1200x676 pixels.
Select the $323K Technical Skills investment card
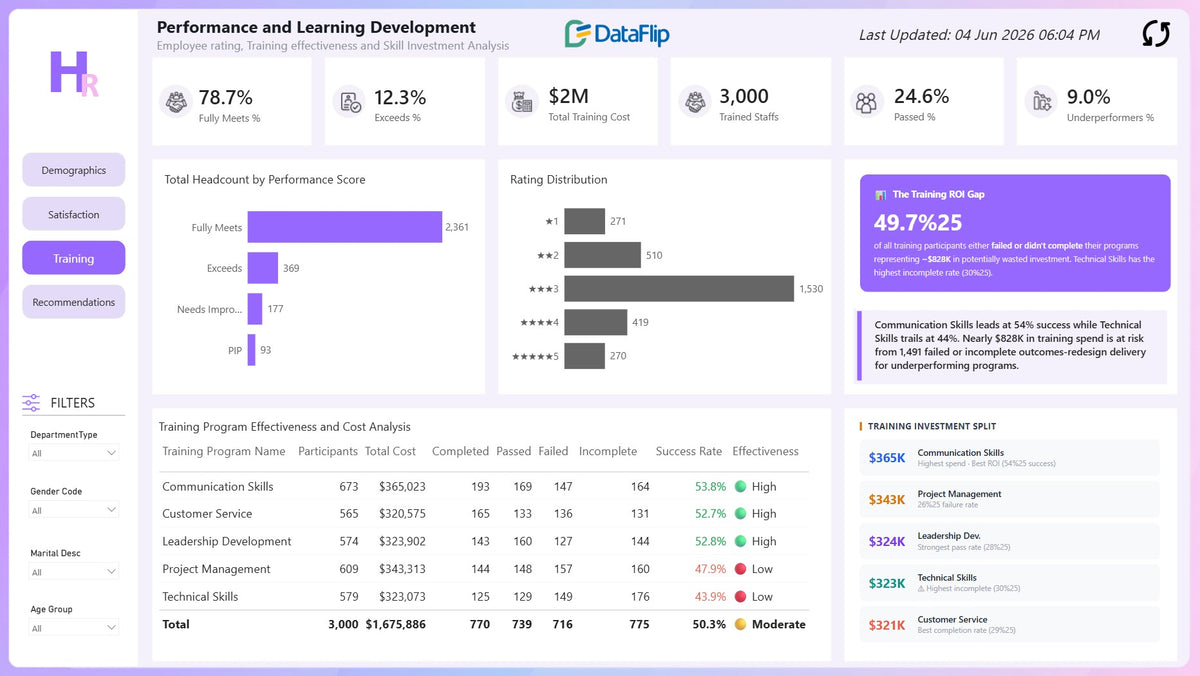tap(1010, 582)
